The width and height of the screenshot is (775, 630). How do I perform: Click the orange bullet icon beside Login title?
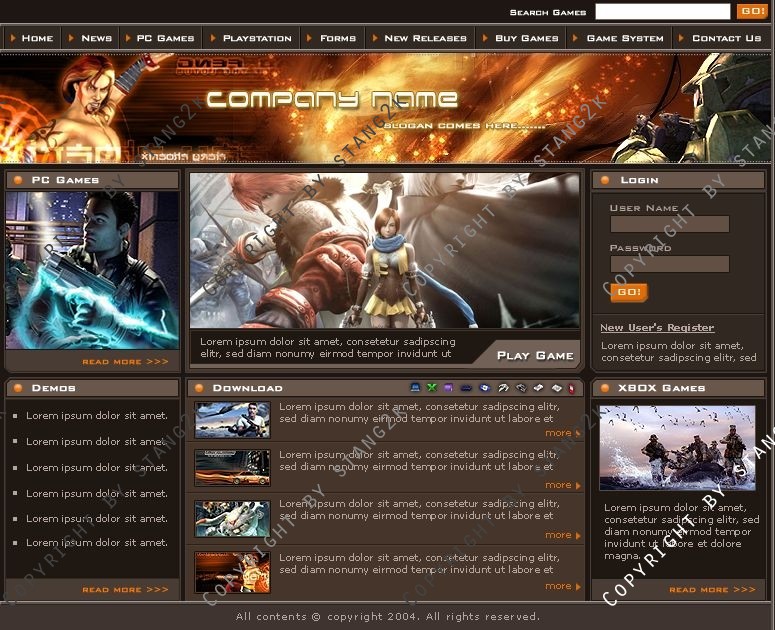click(x=606, y=180)
